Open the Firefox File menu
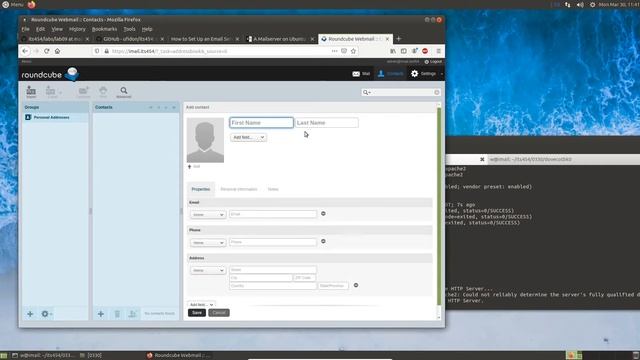This screenshot has width=640, height=360. [25, 29]
